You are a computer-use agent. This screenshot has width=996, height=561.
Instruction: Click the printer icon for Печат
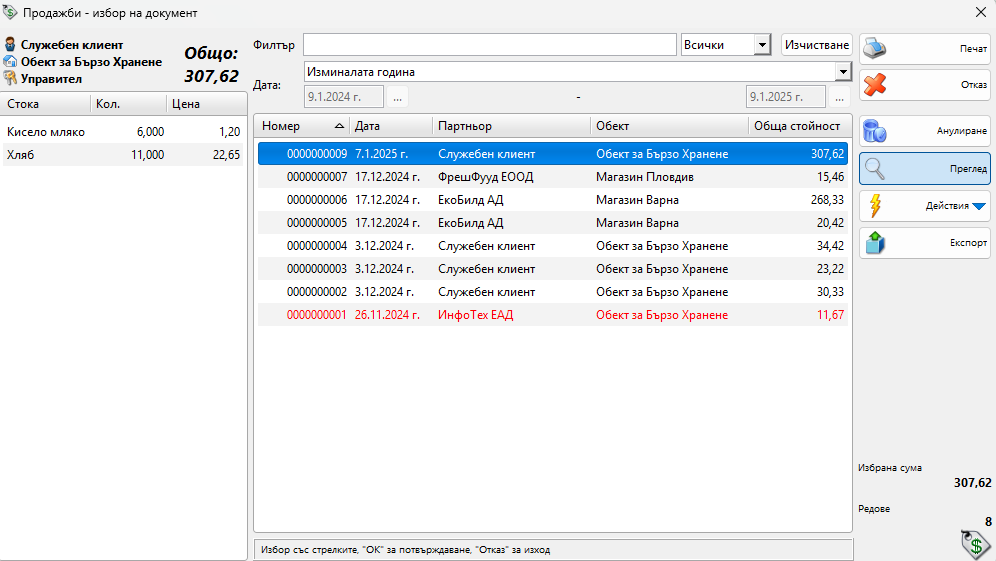click(875, 48)
